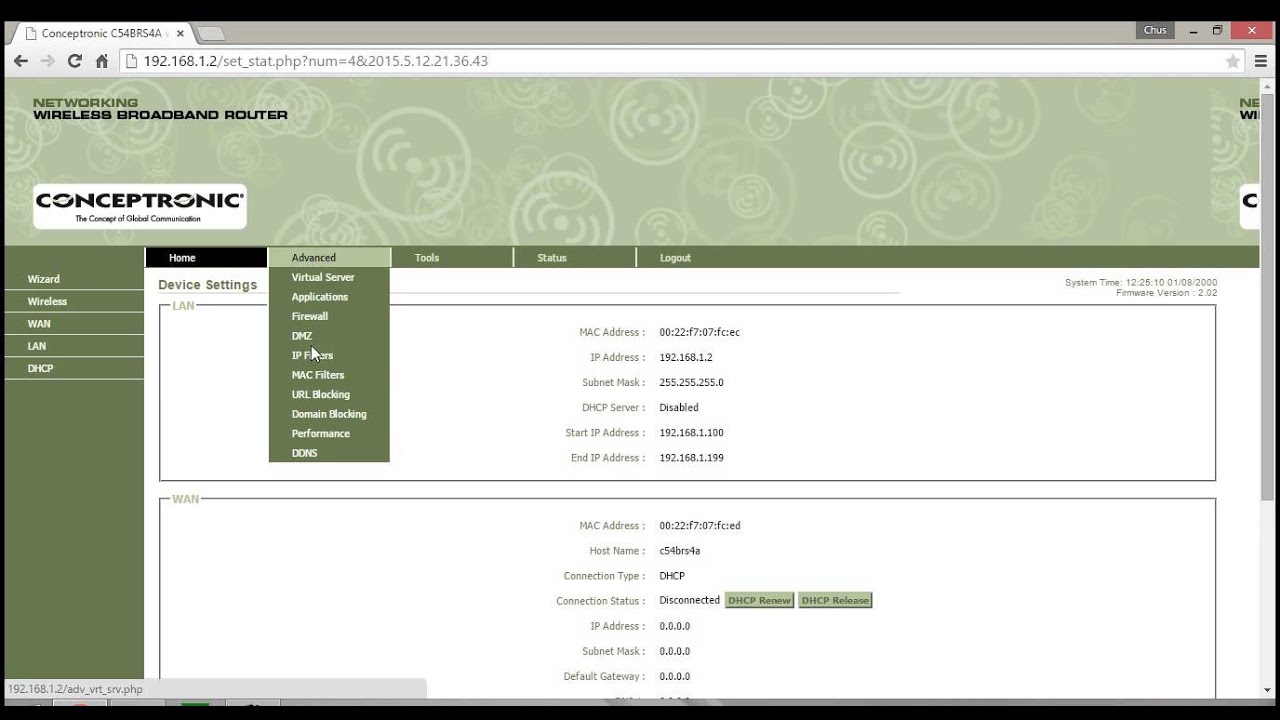Click Disconnected connection status text

689,600
